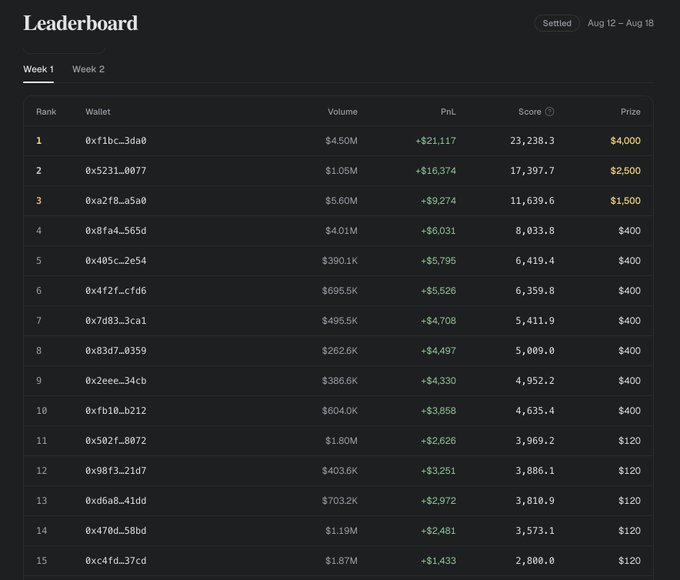The image size is (680, 580).
Task: Select wallet 0x4f2f…cfd6
Action: click(116, 291)
